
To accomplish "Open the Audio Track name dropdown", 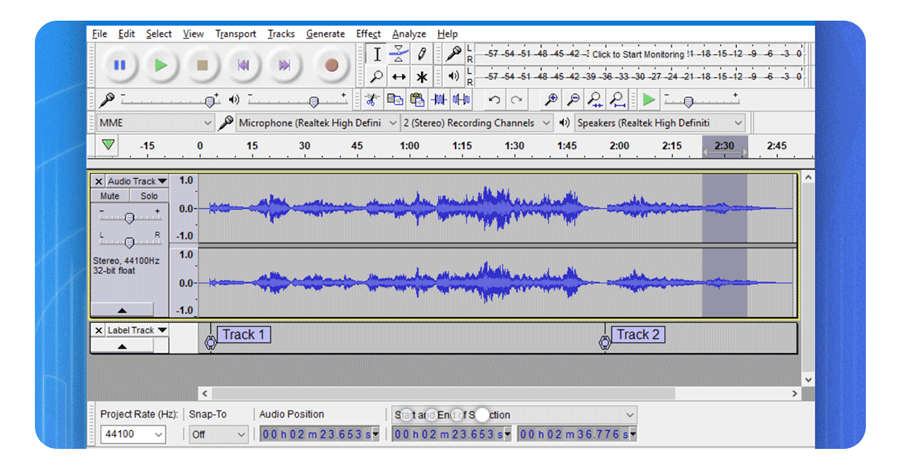I will pyautogui.click(x=137, y=181).
